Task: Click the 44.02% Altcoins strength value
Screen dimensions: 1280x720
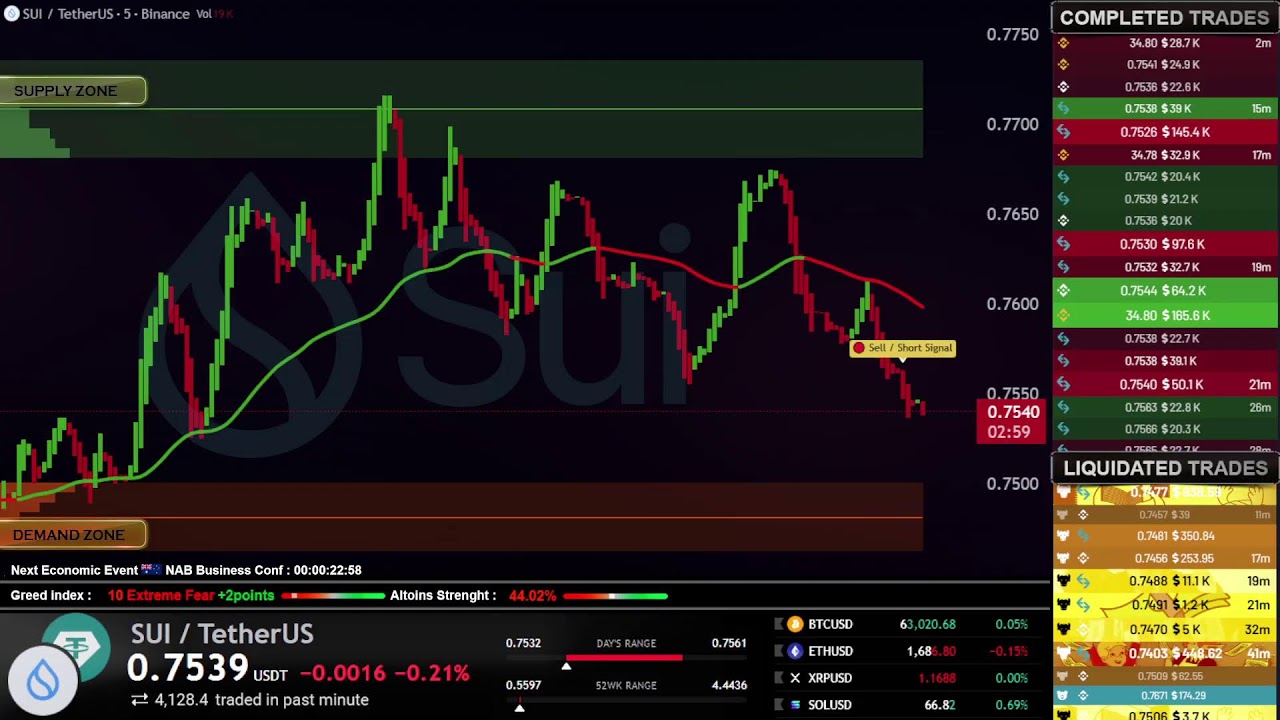Action: pos(532,596)
